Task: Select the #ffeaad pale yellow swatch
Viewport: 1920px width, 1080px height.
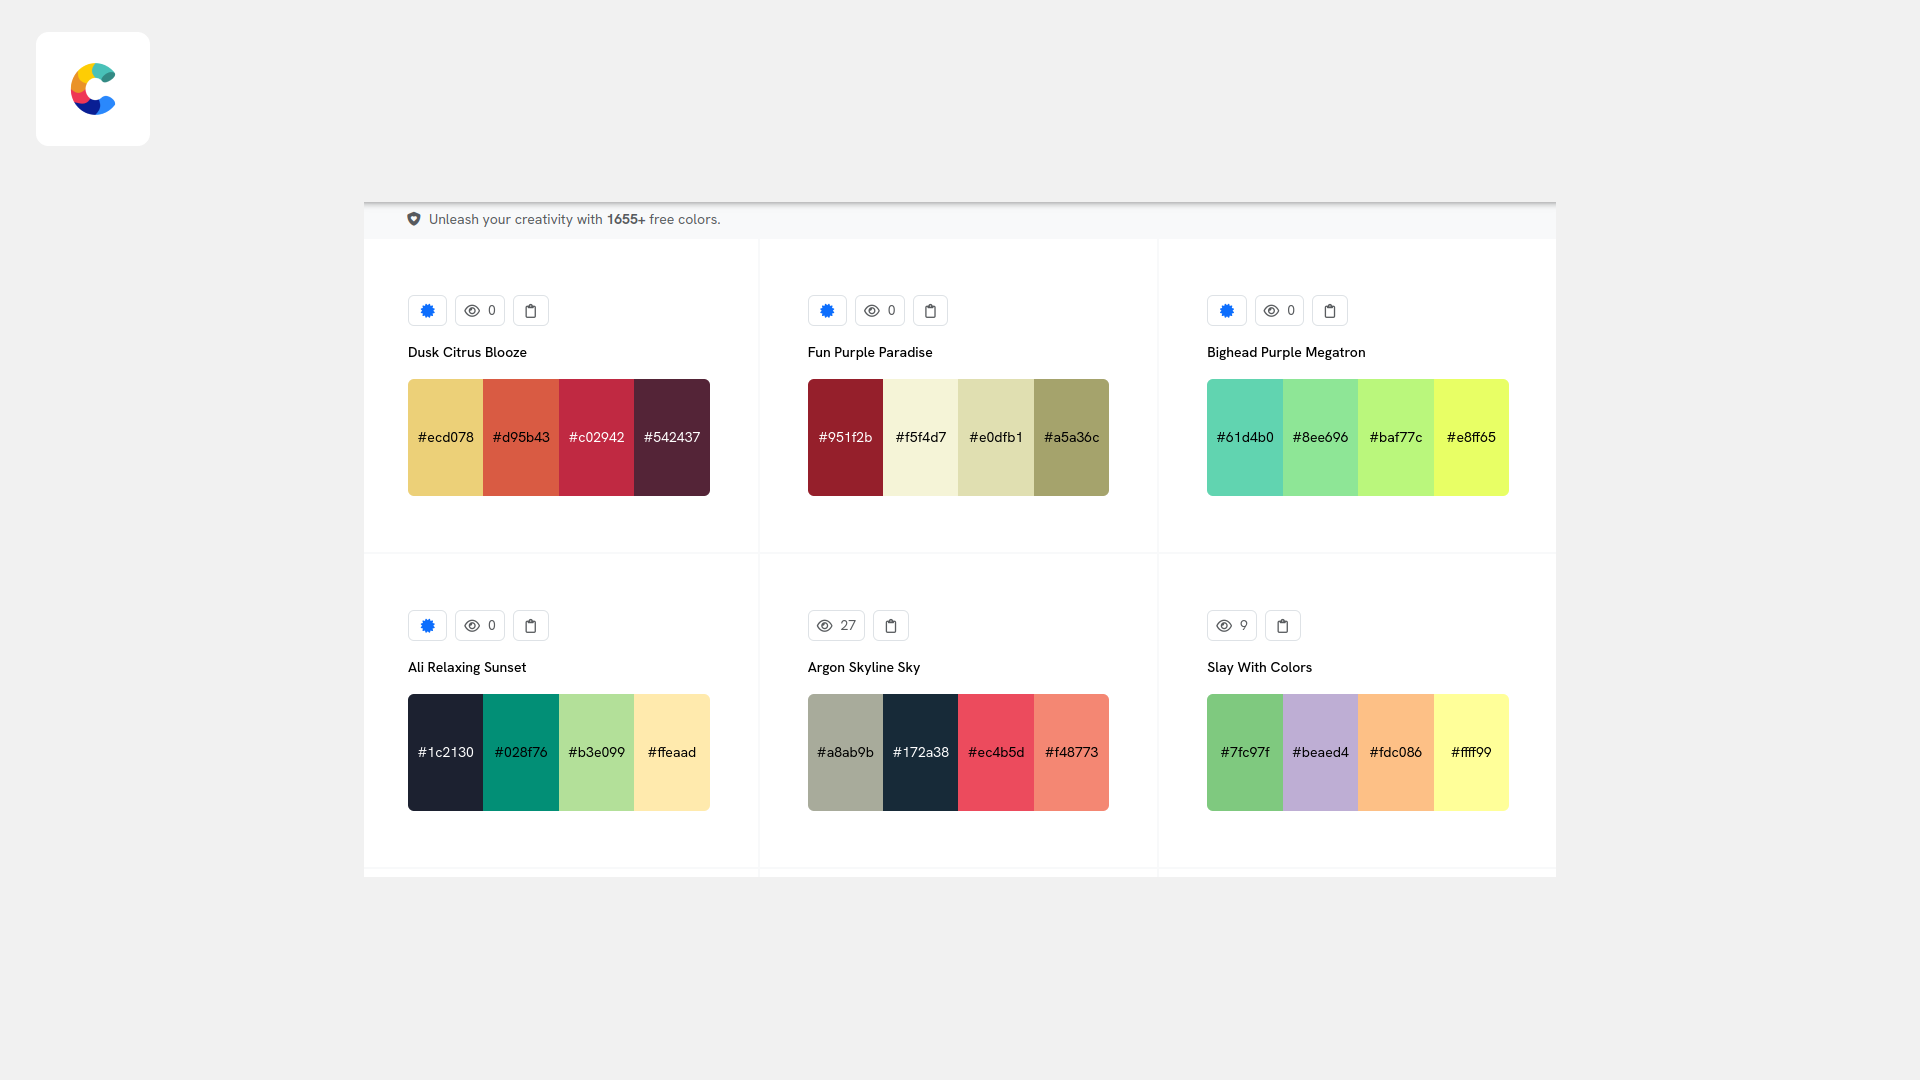Action: click(672, 752)
